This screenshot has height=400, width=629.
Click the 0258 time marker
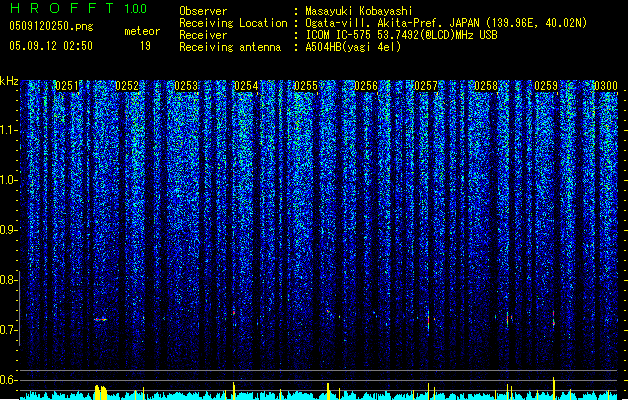coord(486,86)
